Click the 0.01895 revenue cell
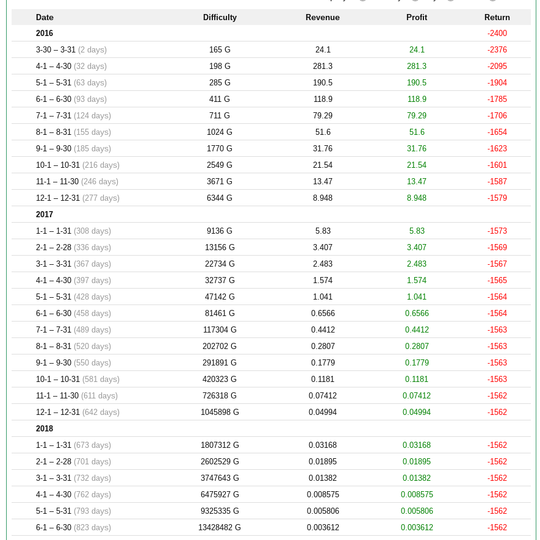The height and width of the screenshot is (540, 540). click(x=323, y=461)
